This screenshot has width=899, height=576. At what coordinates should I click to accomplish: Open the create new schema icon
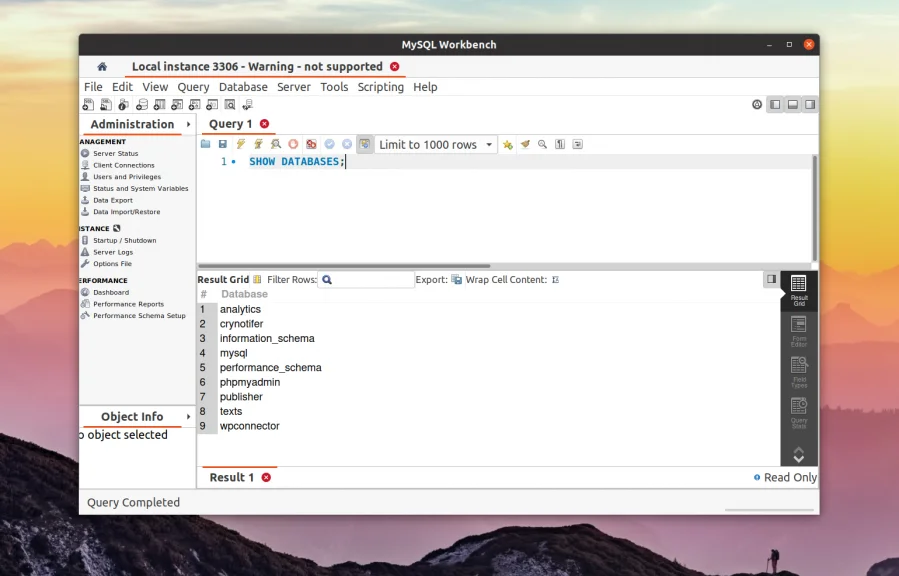click(x=142, y=104)
